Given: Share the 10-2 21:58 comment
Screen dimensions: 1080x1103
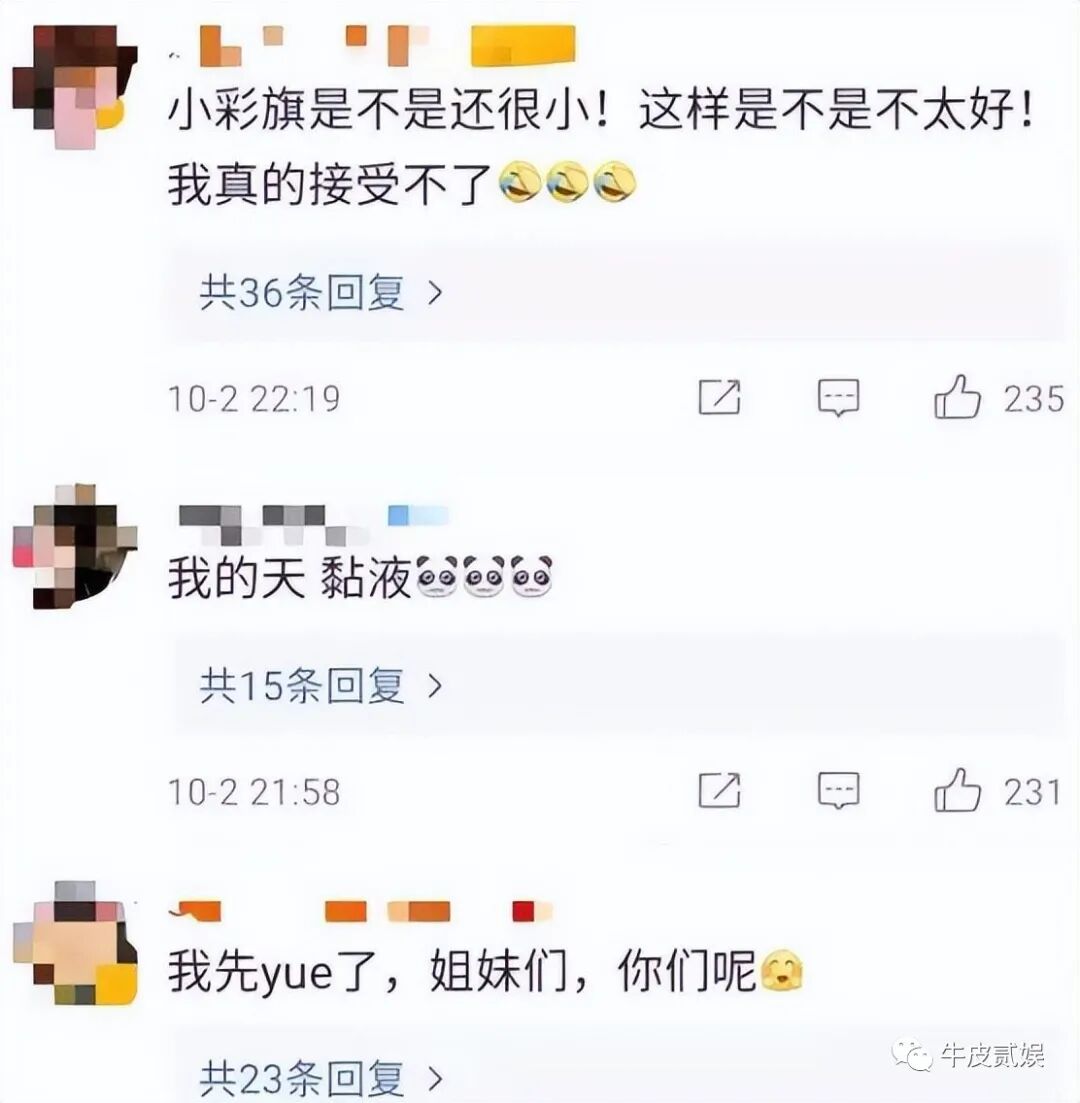Looking at the screenshot, I should point(719,789).
